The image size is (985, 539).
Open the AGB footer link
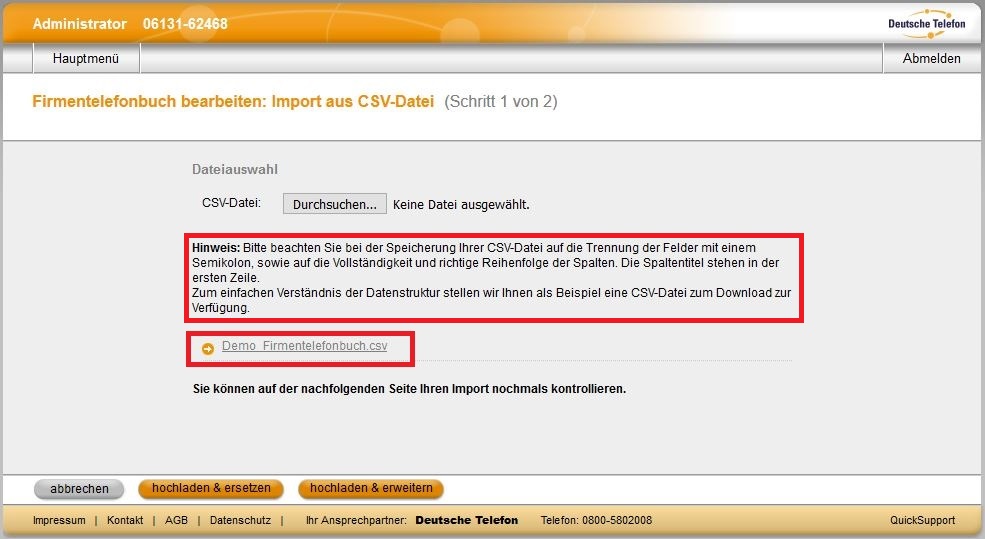[177, 520]
